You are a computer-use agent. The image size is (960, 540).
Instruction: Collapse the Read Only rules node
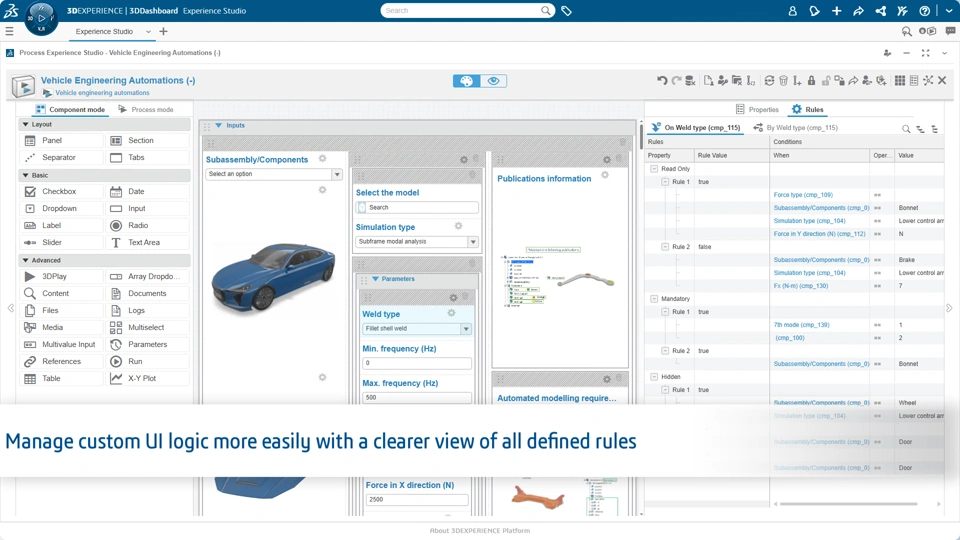[x=654, y=168]
